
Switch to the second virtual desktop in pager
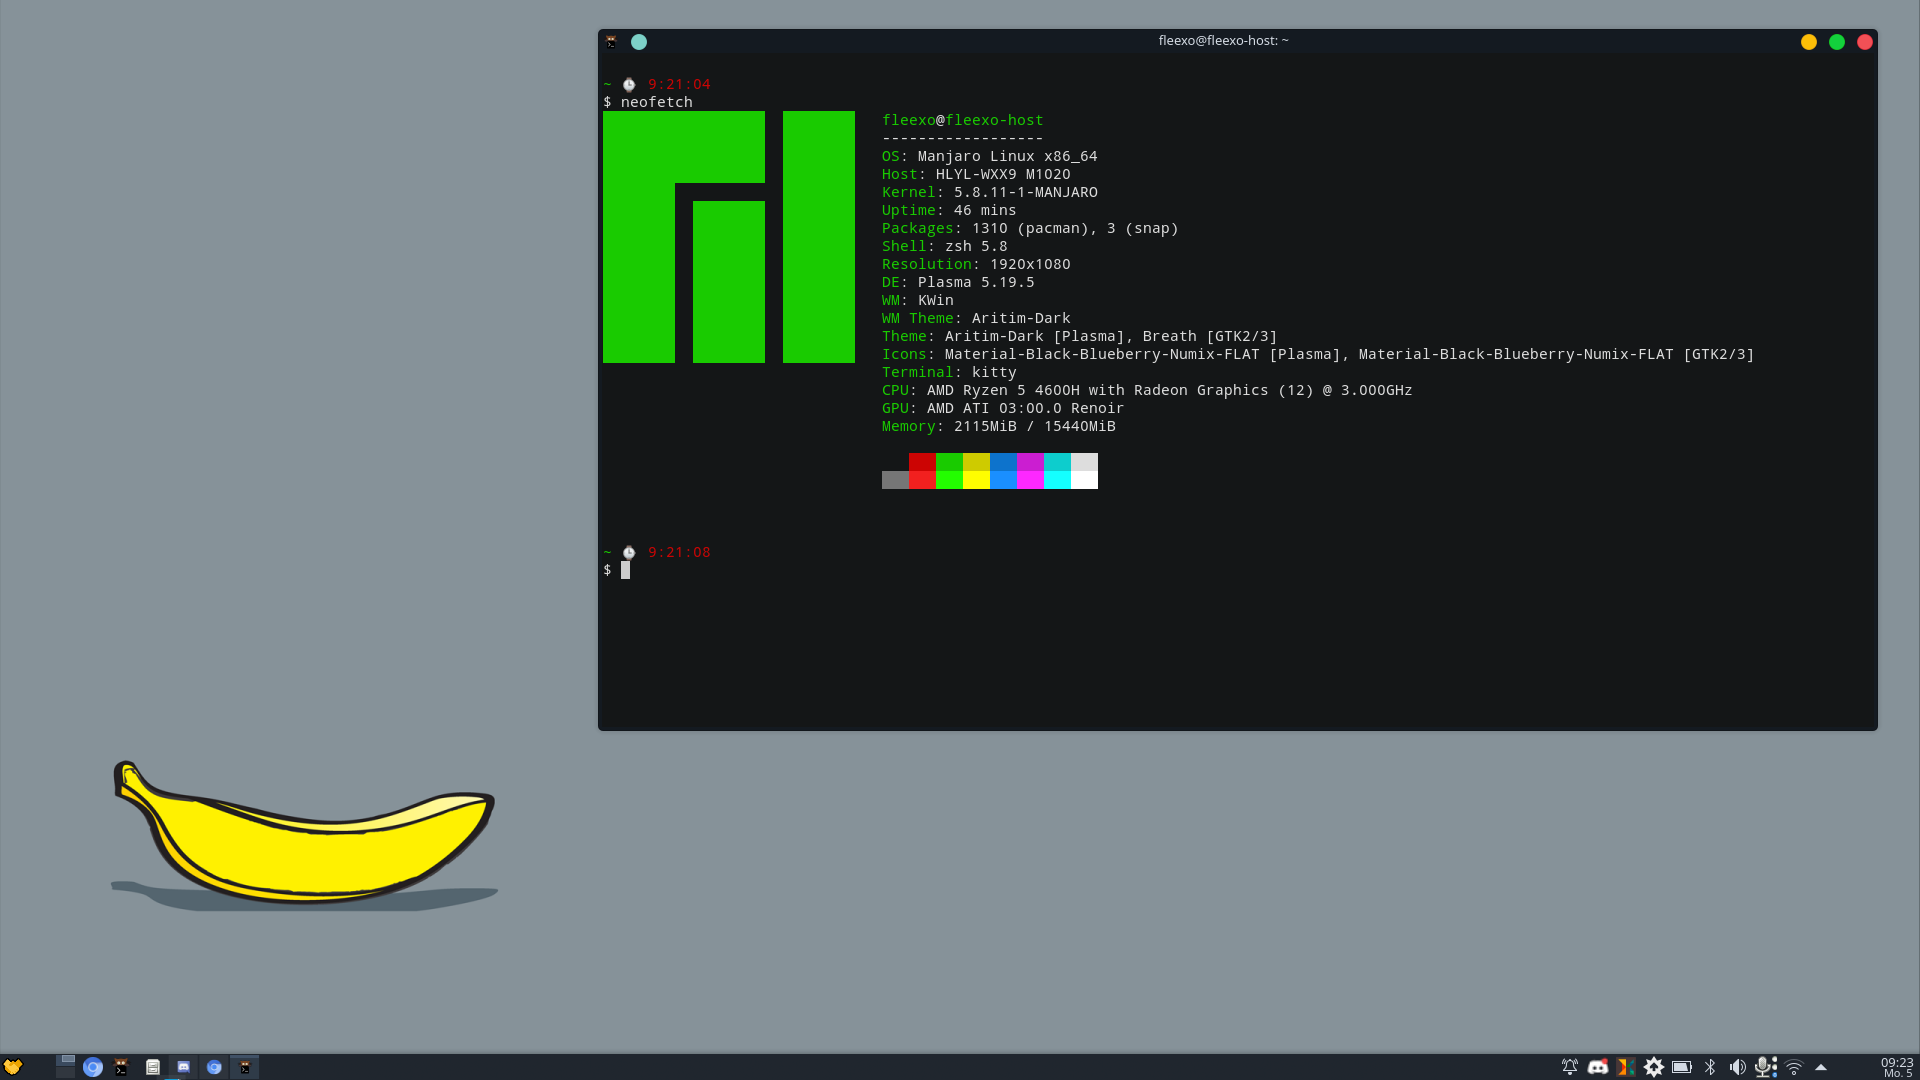[x=66, y=1072]
